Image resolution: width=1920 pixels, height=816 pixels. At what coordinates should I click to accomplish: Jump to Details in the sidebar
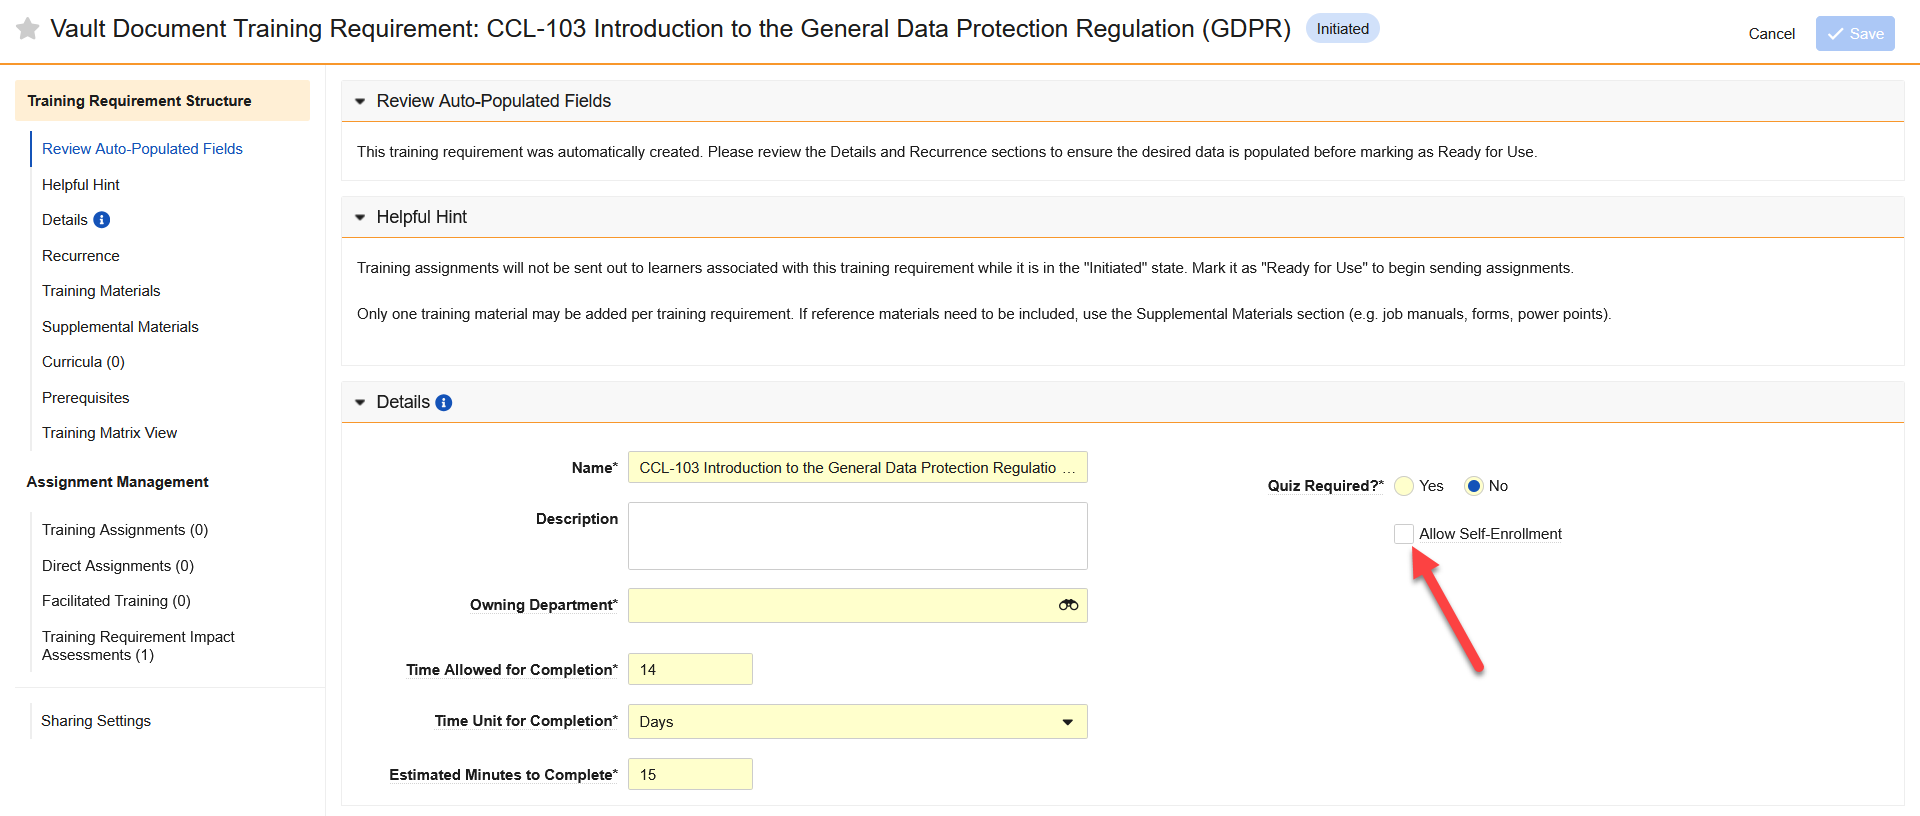(x=65, y=220)
